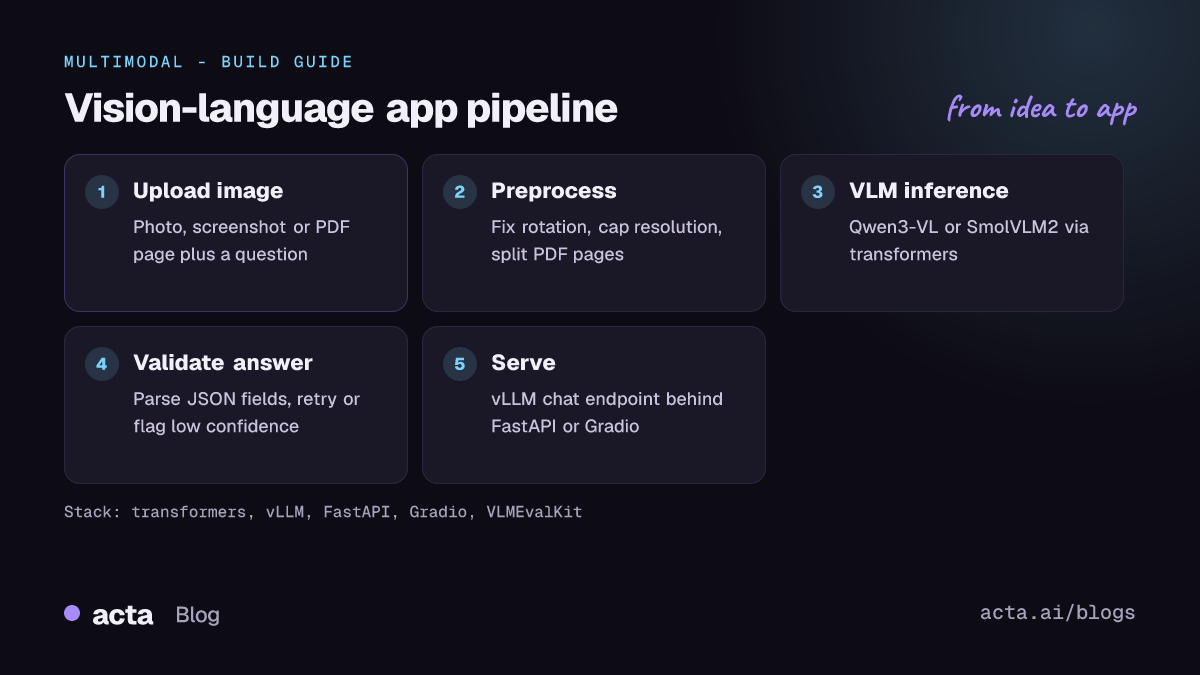The image size is (1200, 675).
Task: Click the 'Vision-language app pipeline' heading
Action: (341, 109)
